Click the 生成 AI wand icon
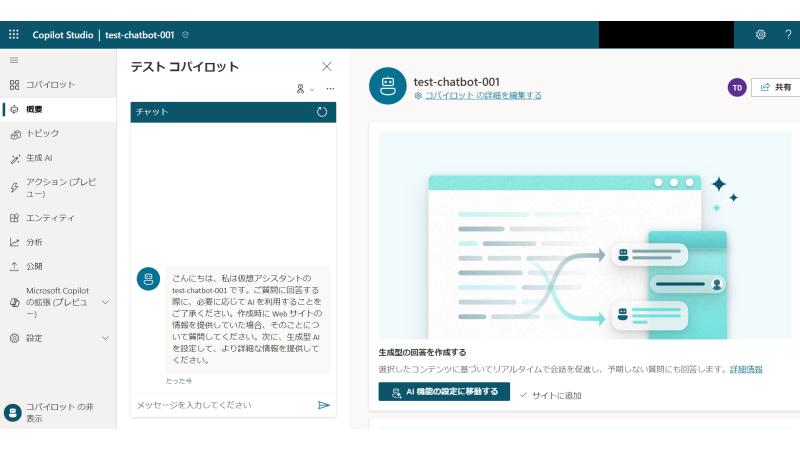The height and width of the screenshot is (450, 800). (15, 159)
